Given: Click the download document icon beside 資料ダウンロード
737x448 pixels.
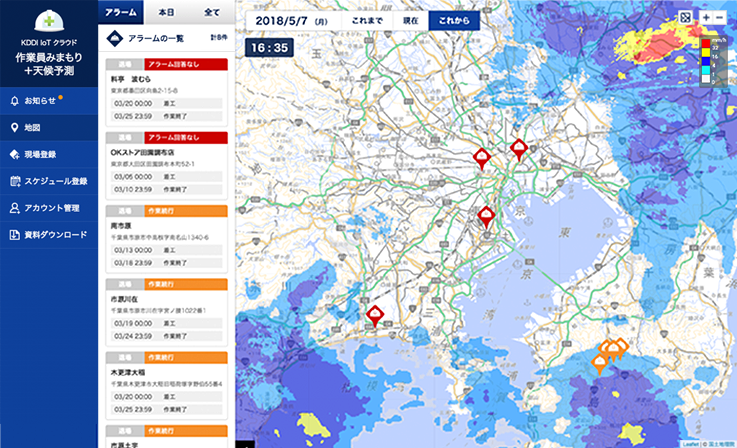Looking at the screenshot, I should [x=15, y=235].
